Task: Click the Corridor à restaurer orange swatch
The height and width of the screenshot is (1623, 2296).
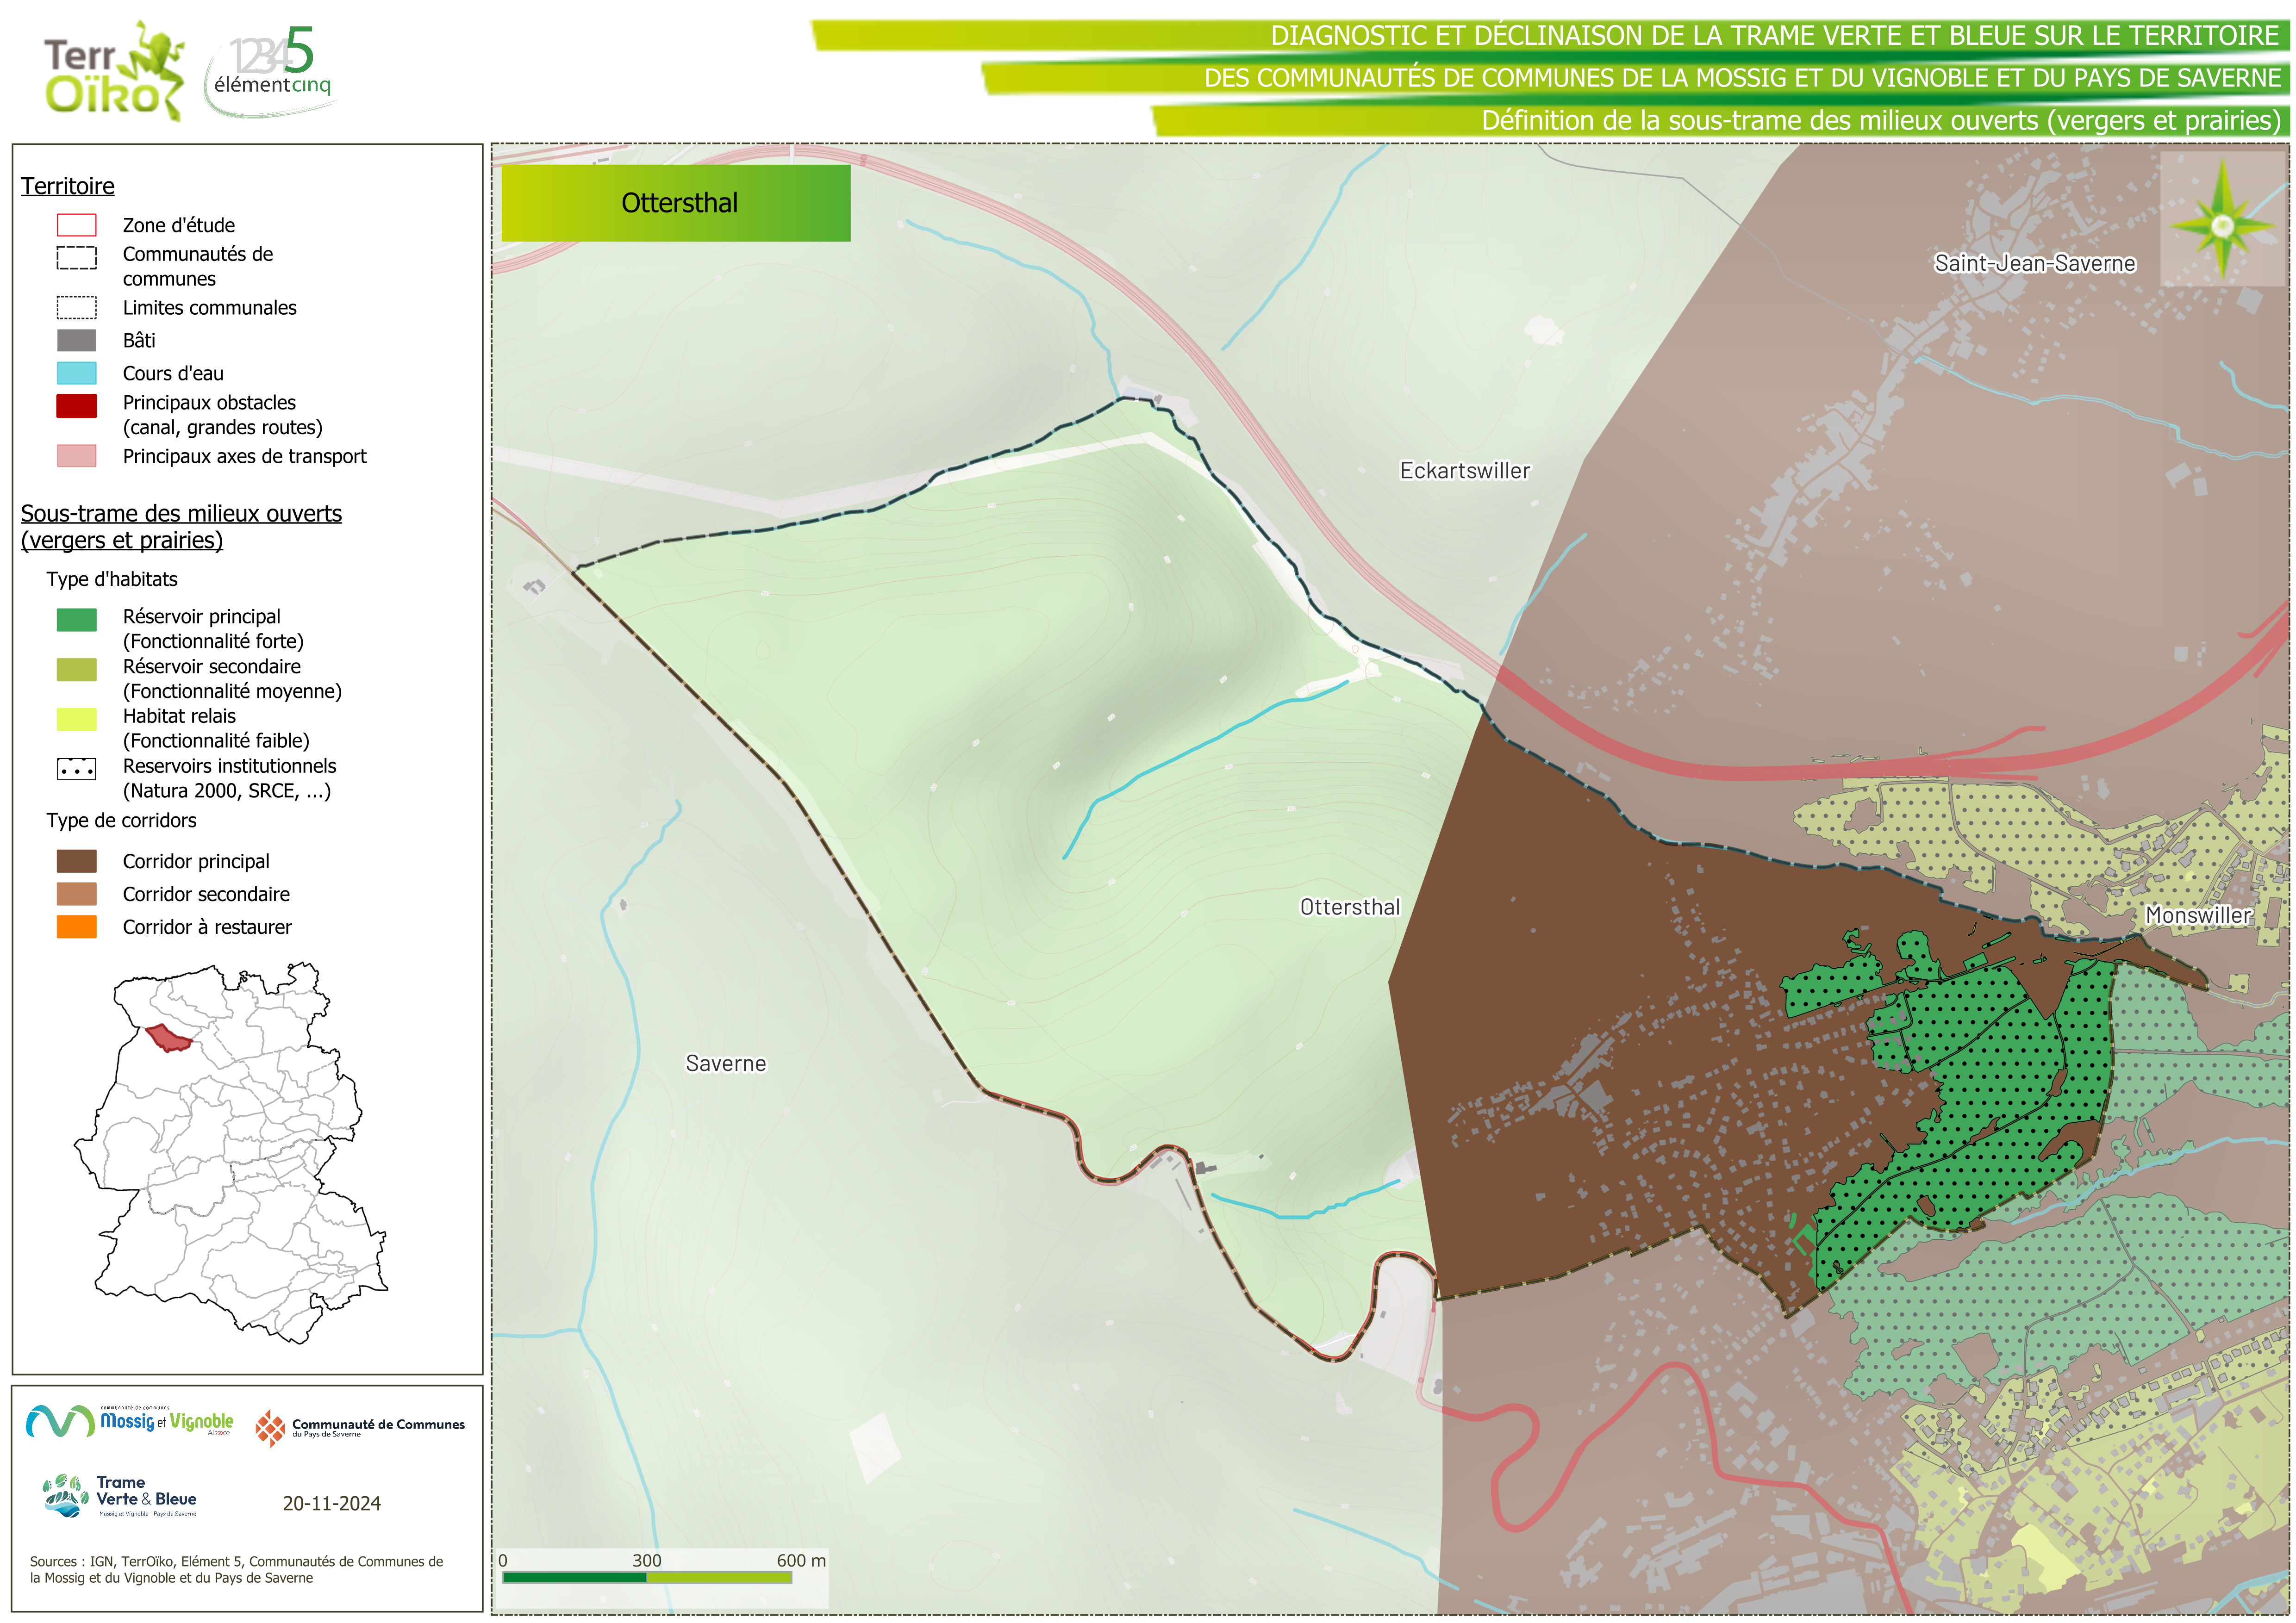Action: 77,927
